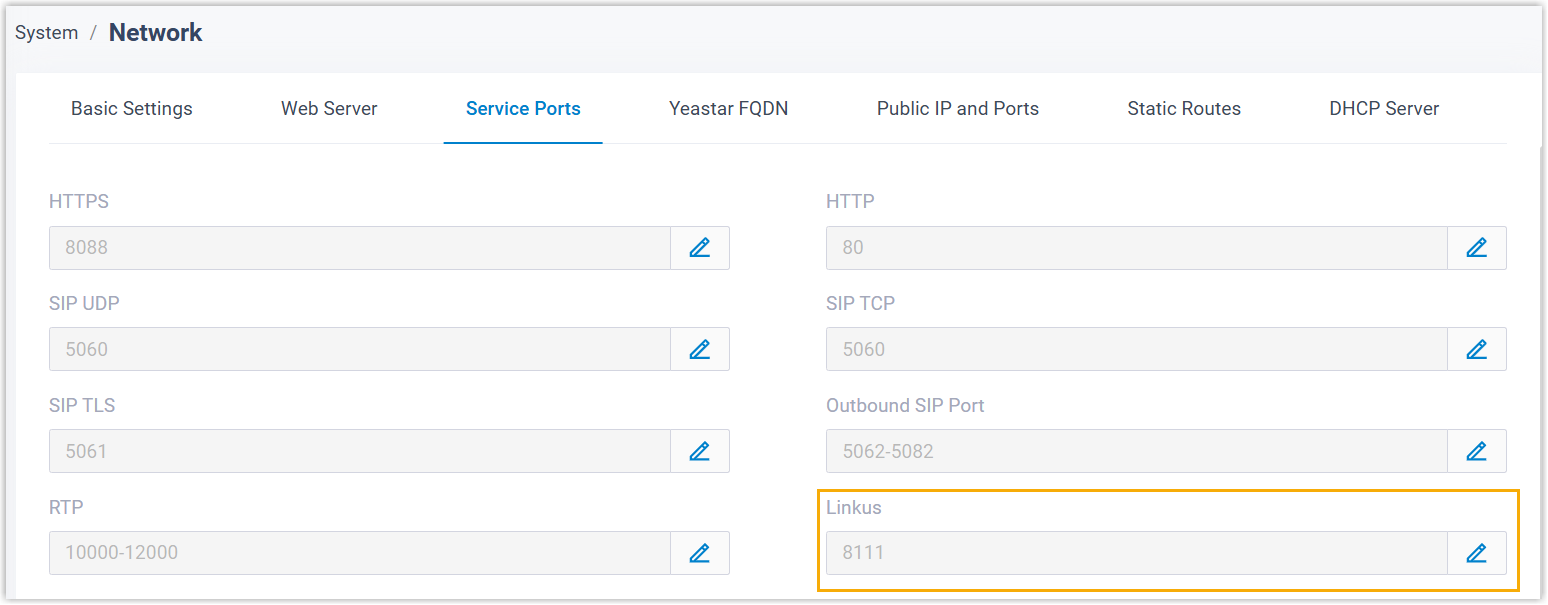The width and height of the screenshot is (1548, 605).
Task: Click the Linkus field showing 8111
Action: click(x=1136, y=553)
